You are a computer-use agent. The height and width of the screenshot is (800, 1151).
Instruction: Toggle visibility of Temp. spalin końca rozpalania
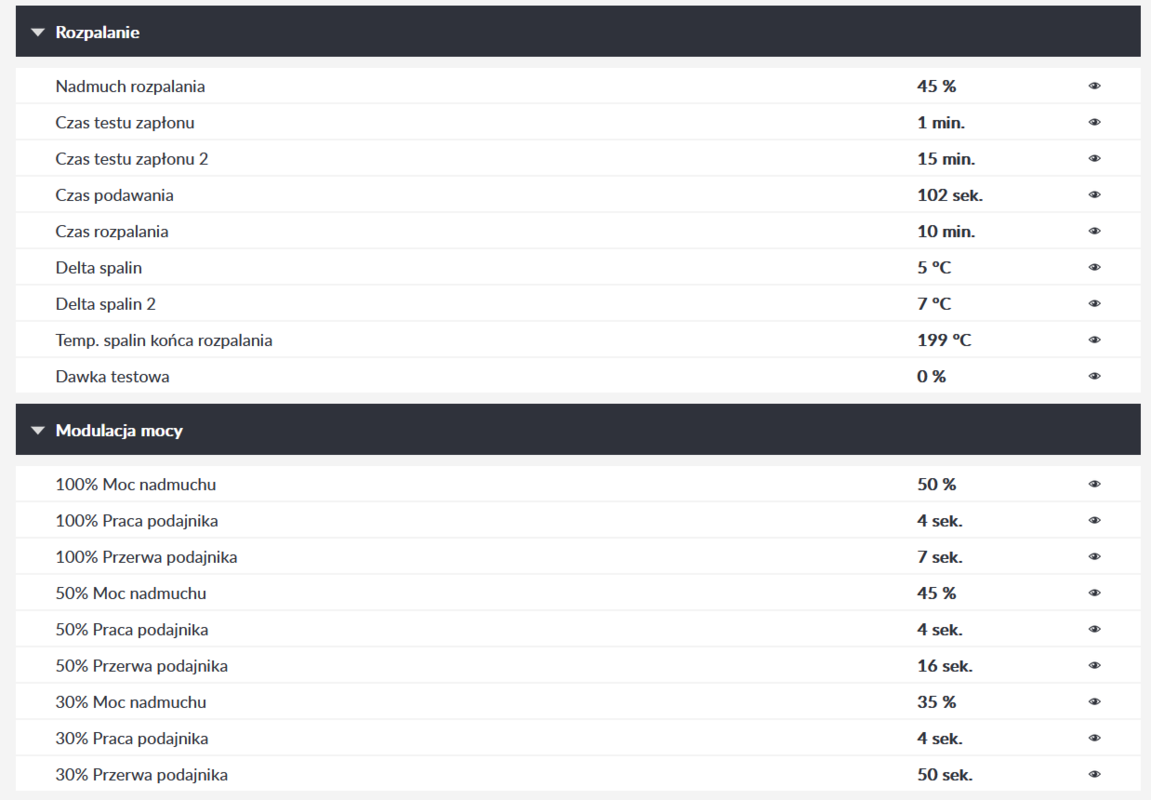[x=1094, y=340]
